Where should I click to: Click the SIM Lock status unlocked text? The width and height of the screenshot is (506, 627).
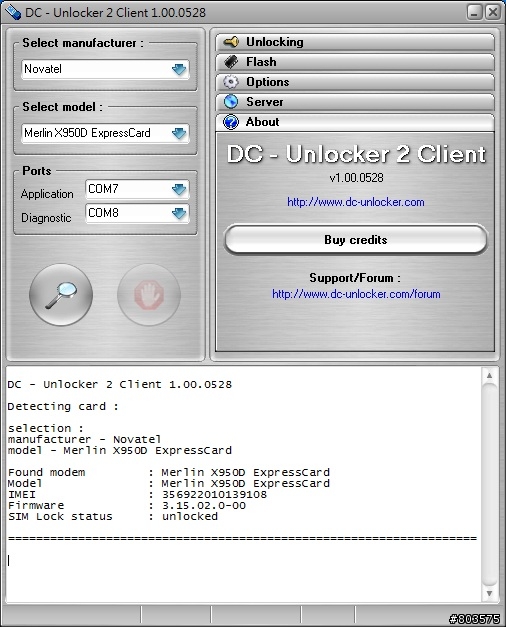[x=190, y=516]
